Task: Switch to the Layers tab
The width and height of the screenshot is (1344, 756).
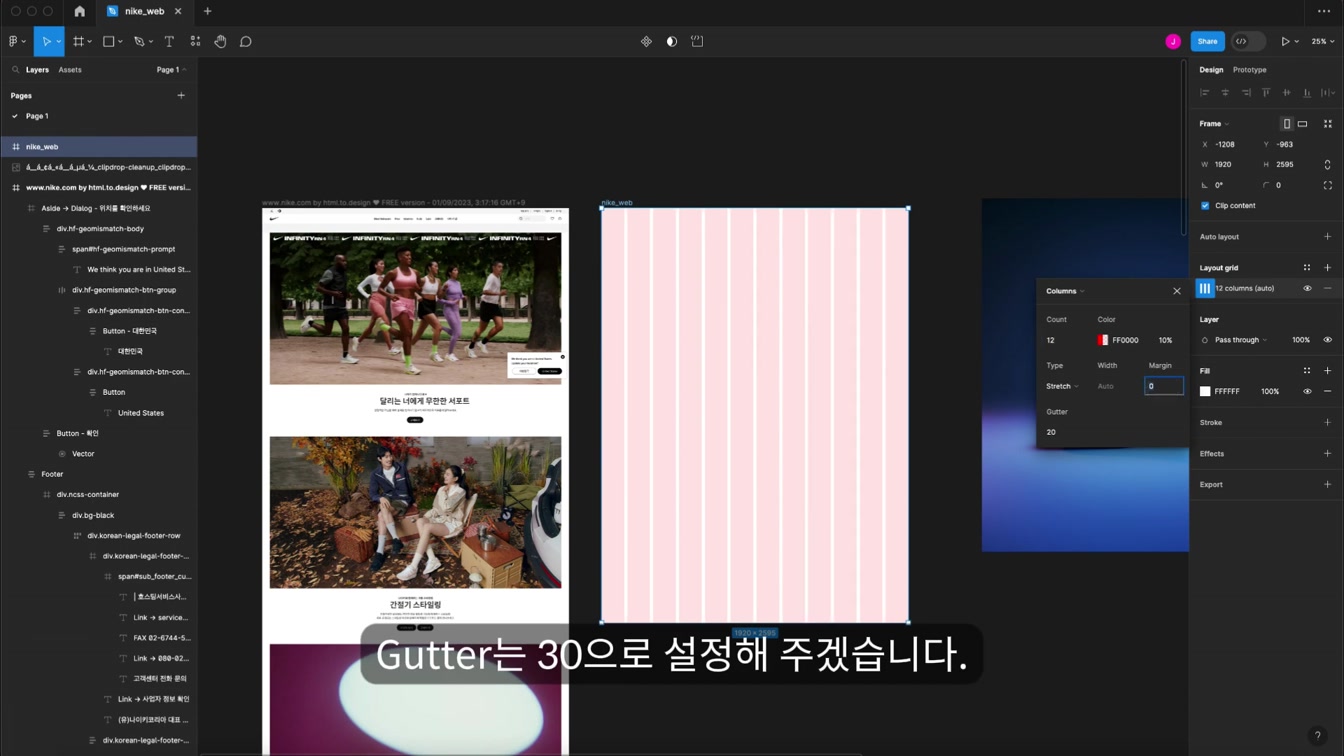Action: pos(37,70)
